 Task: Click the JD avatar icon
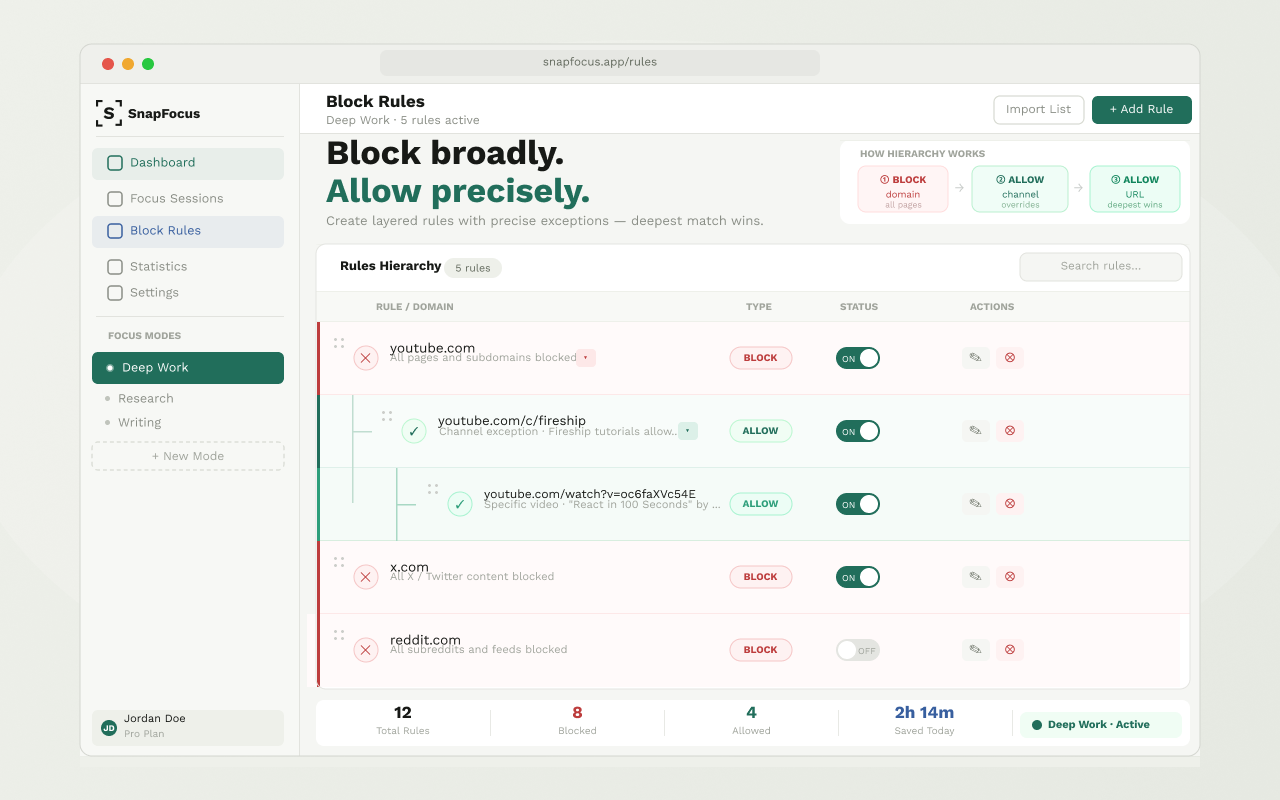coord(109,728)
